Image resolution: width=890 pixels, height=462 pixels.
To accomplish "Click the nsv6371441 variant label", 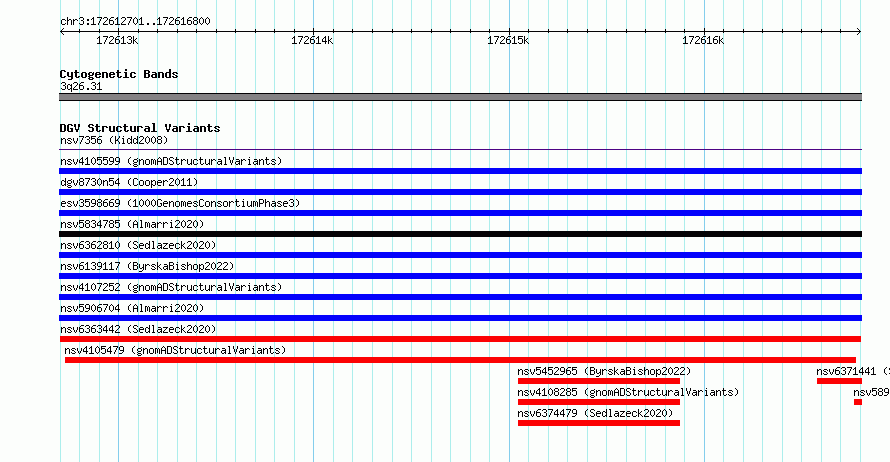I will coord(853,371).
